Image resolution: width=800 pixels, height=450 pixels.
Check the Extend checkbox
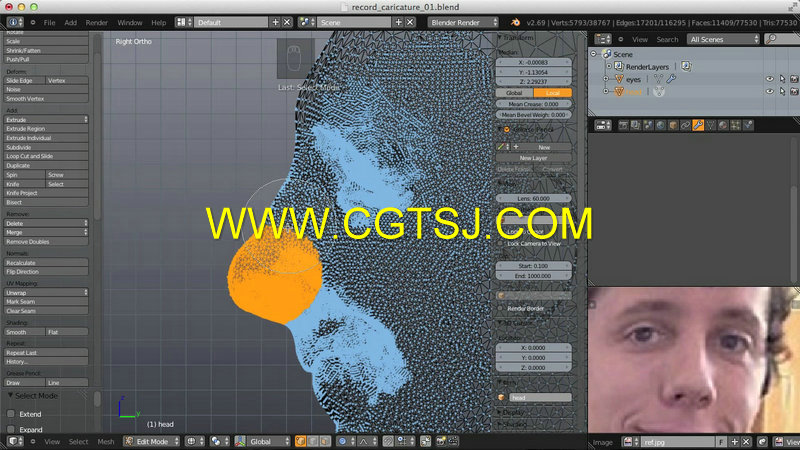point(11,414)
